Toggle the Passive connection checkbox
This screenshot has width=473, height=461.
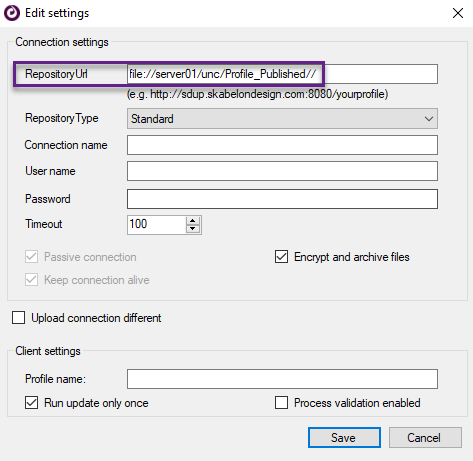[31, 257]
